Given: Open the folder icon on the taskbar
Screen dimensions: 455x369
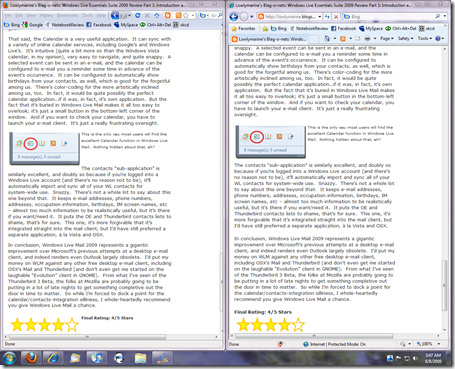Looking at the screenshot, I should click(141, 358).
